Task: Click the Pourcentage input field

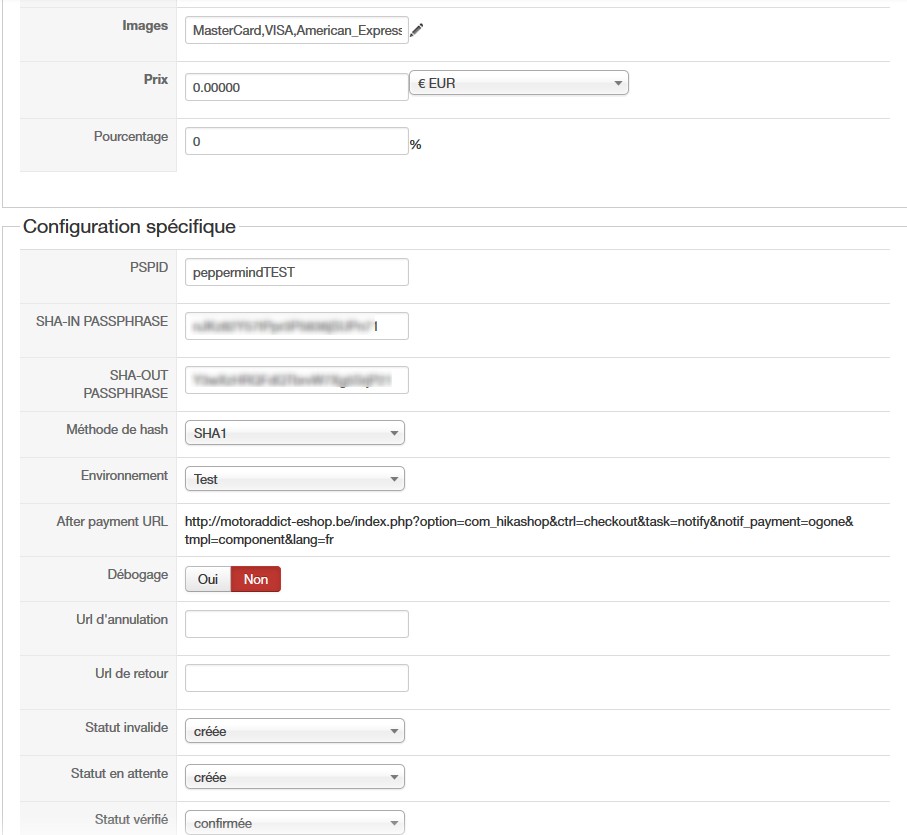Action: click(297, 142)
